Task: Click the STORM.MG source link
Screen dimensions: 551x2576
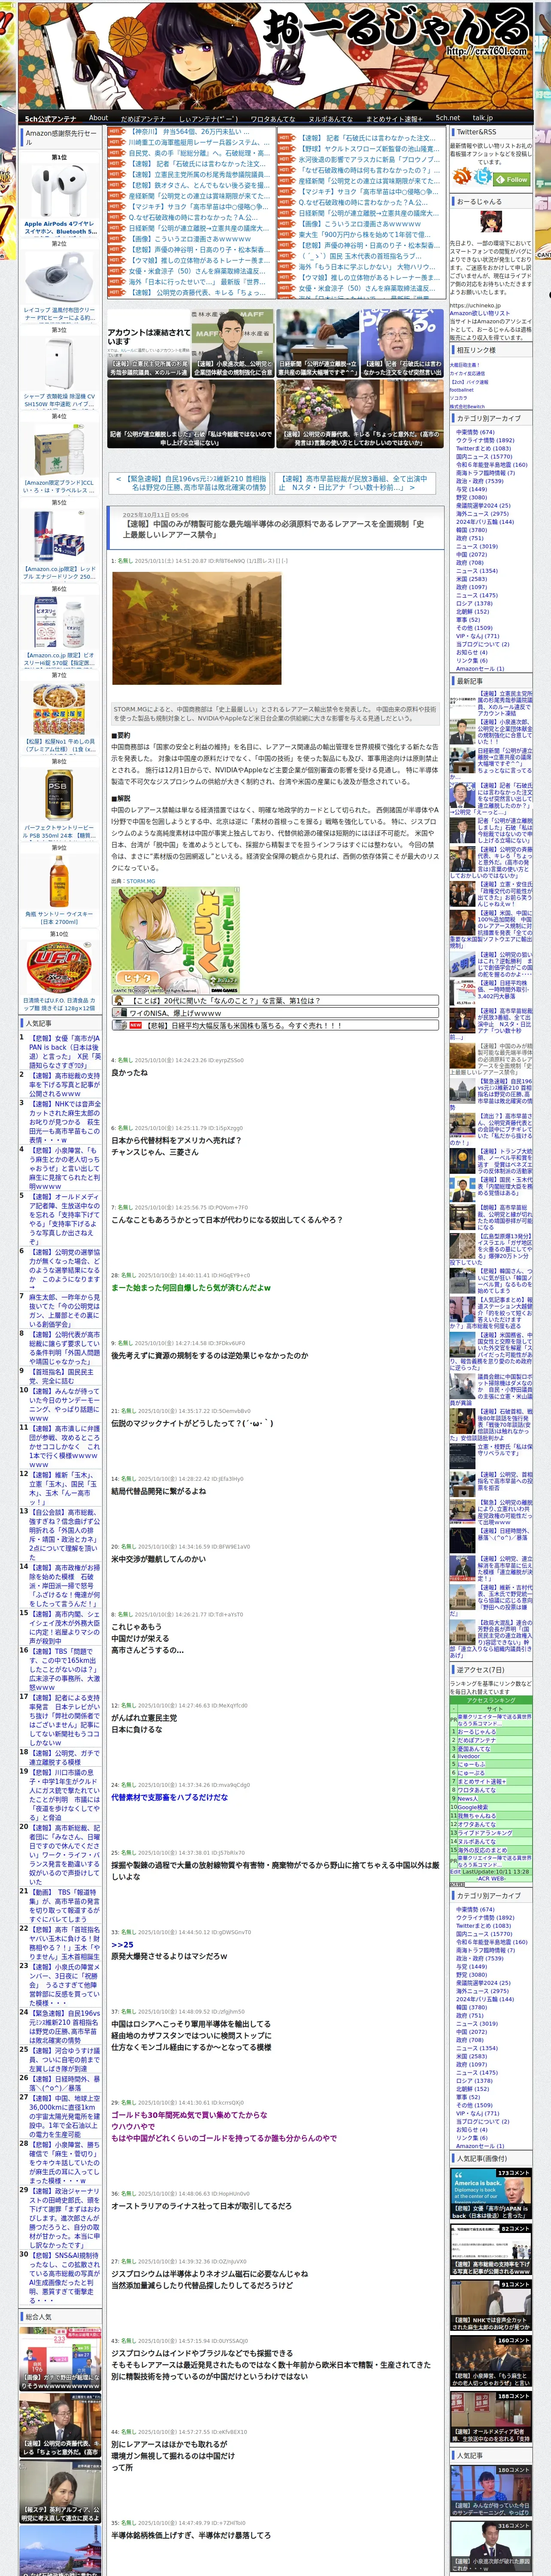Action: point(141,881)
